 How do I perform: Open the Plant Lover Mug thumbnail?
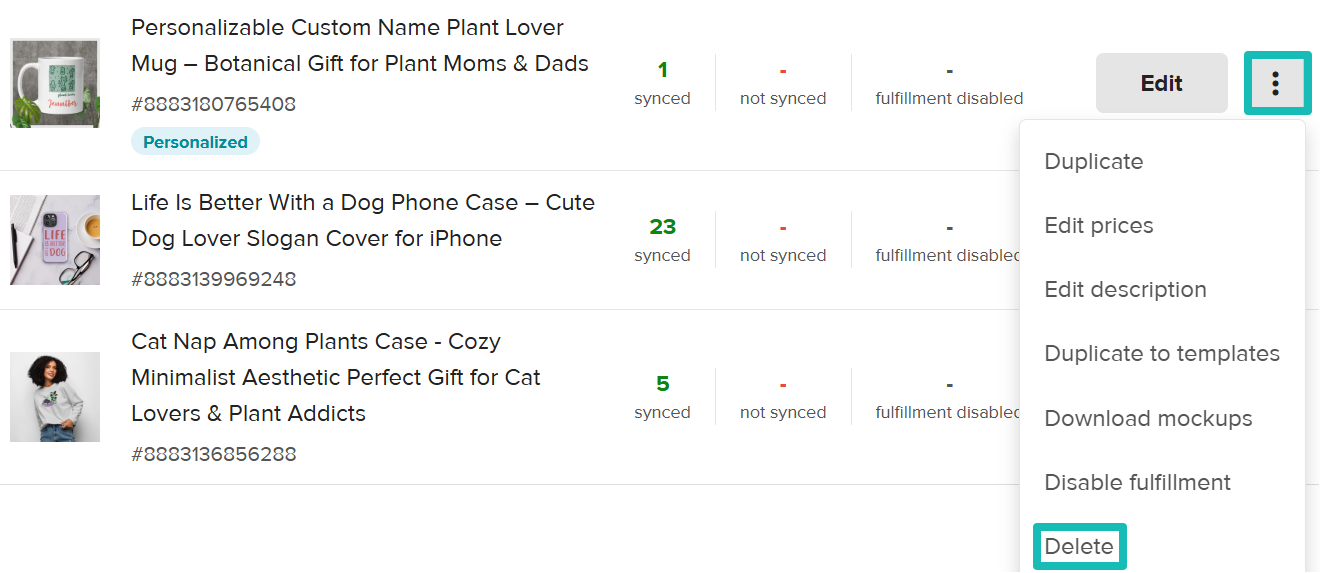(x=55, y=83)
